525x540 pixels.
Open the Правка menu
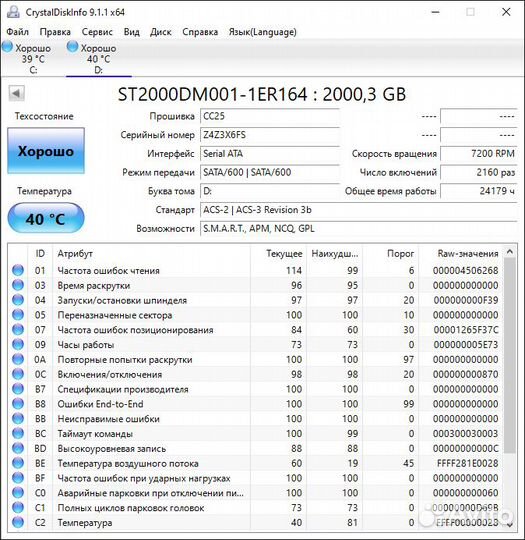tap(55, 32)
